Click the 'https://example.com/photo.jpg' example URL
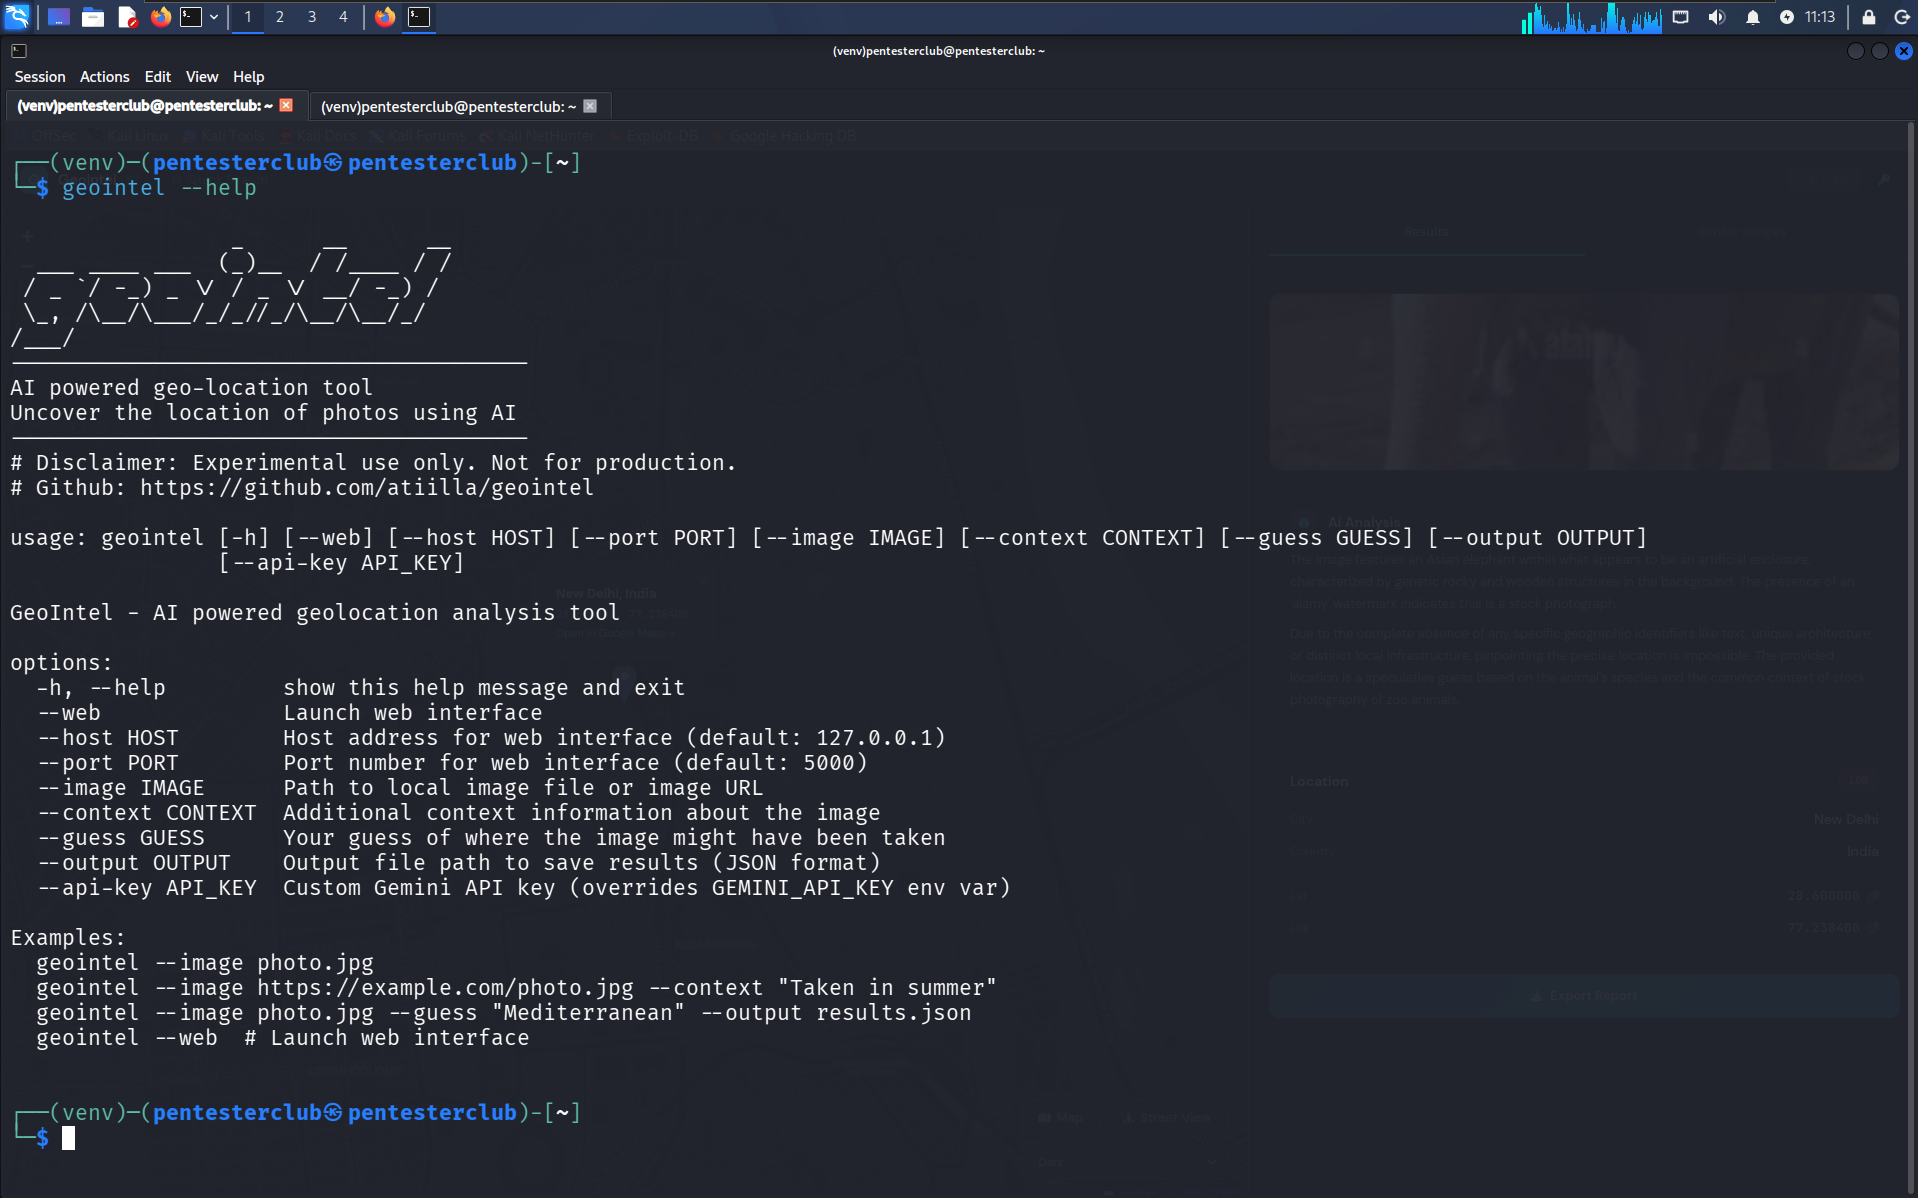This screenshot has width=1918, height=1198. 446,988
